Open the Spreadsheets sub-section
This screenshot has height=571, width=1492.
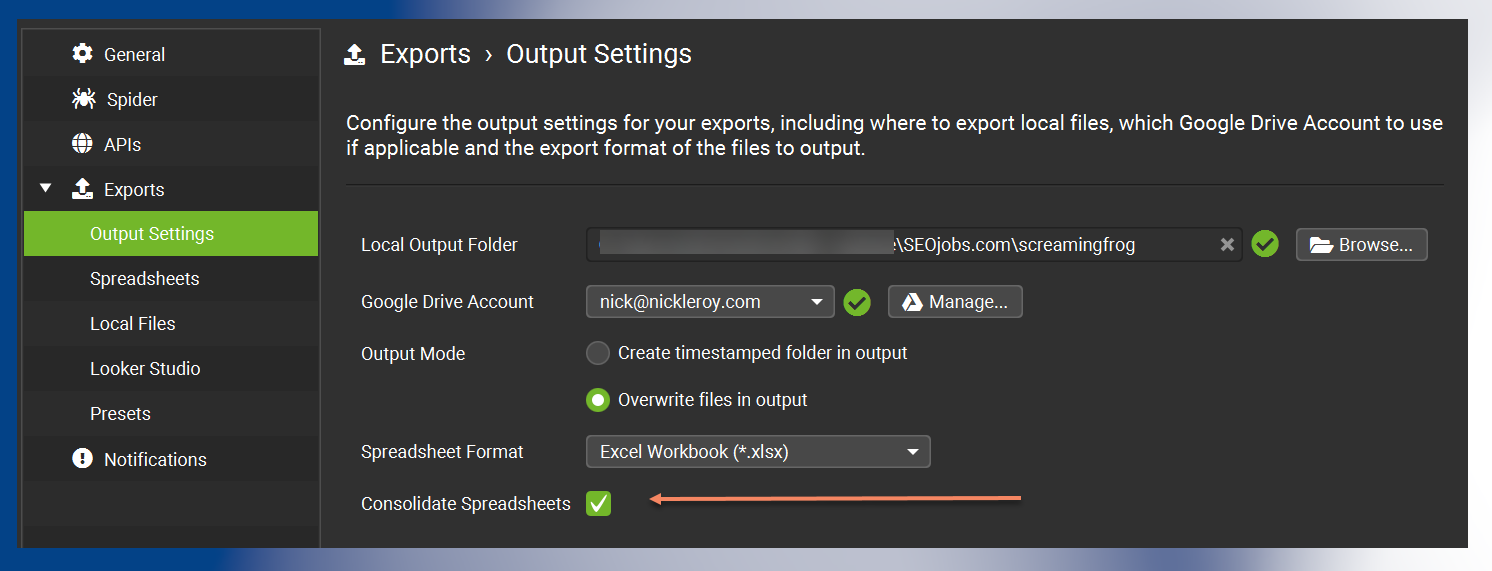[171, 279]
